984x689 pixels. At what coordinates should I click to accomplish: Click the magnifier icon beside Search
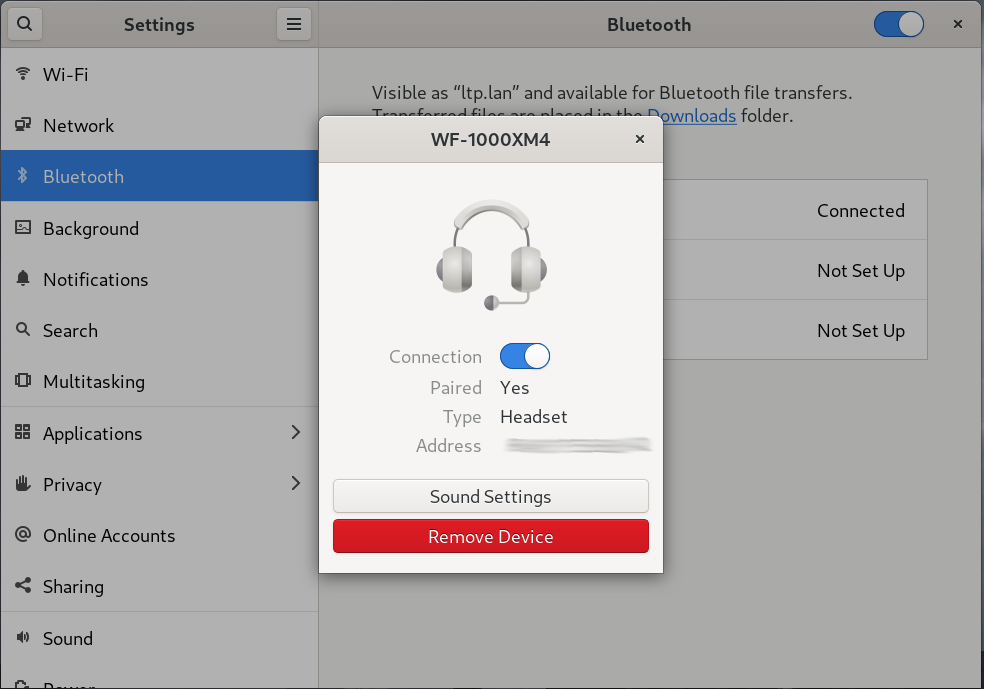[x=23, y=329]
